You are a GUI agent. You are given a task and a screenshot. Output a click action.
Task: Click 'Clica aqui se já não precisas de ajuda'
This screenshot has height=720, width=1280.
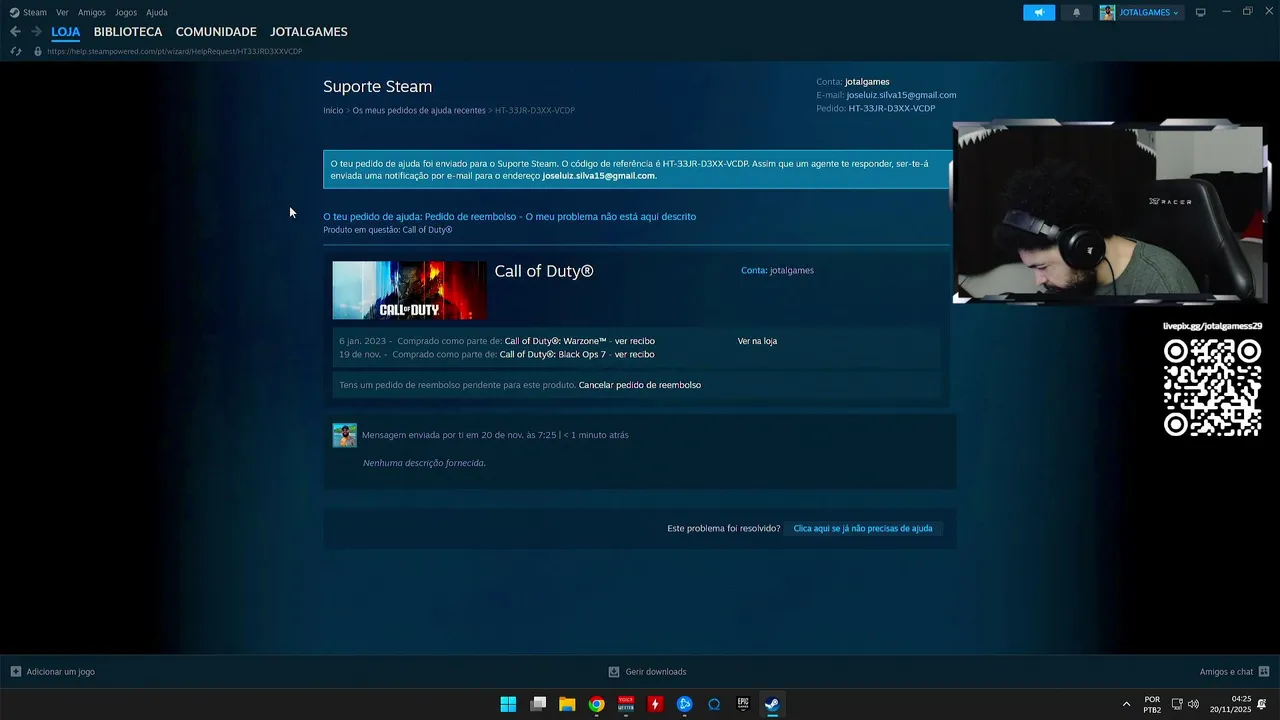click(863, 528)
